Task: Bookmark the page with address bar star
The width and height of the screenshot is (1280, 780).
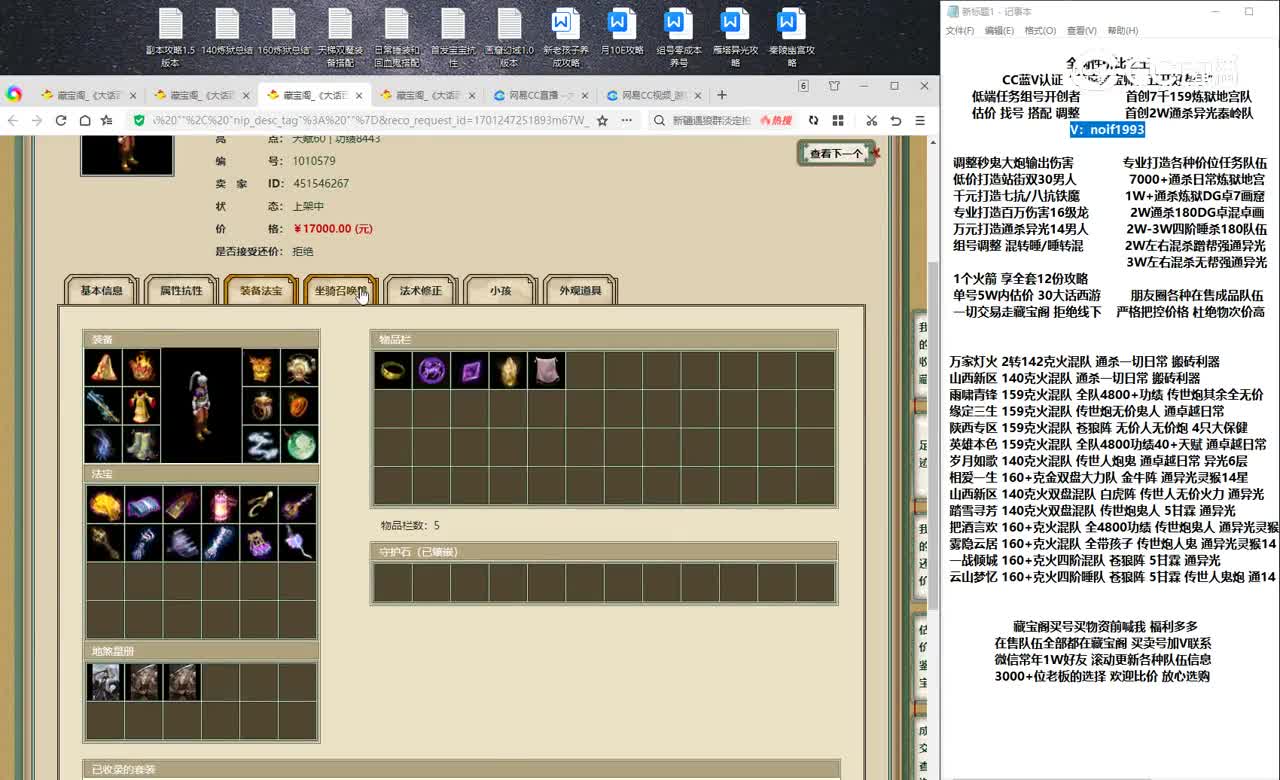Action: click(602, 120)
